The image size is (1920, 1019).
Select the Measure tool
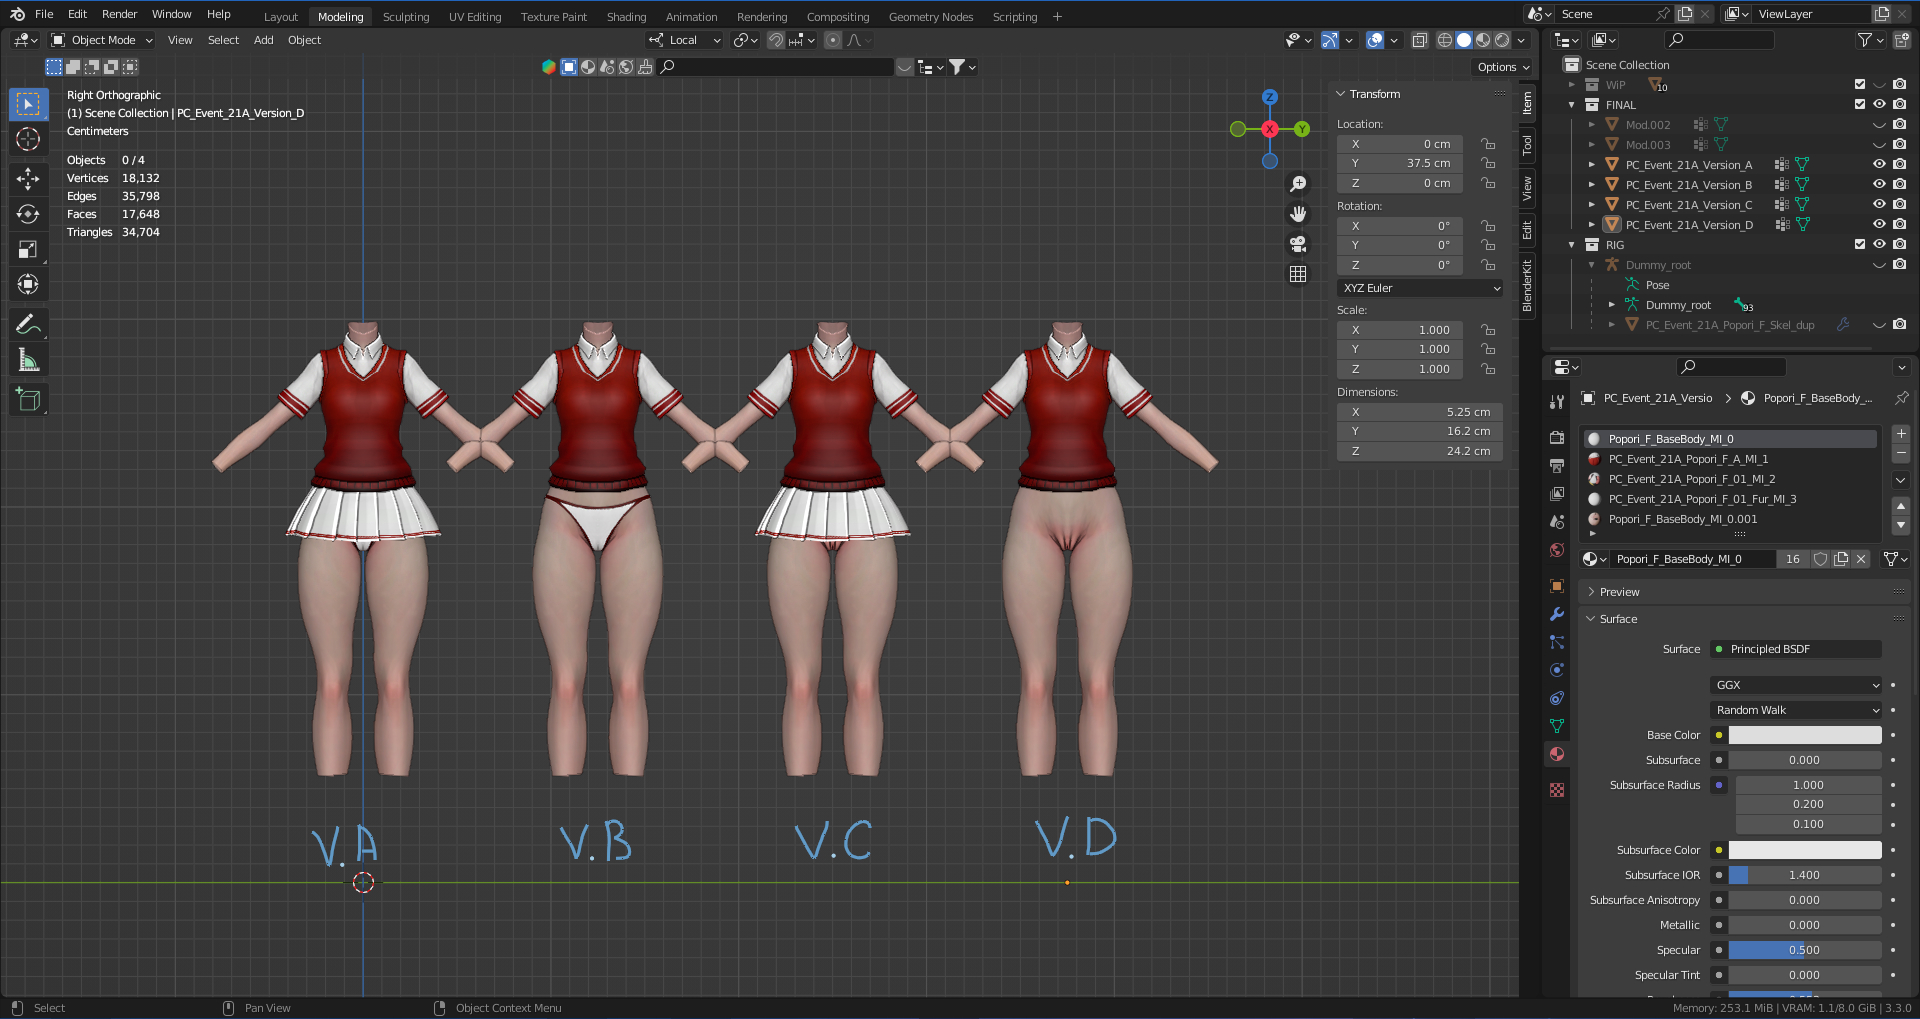click(28, 359)
